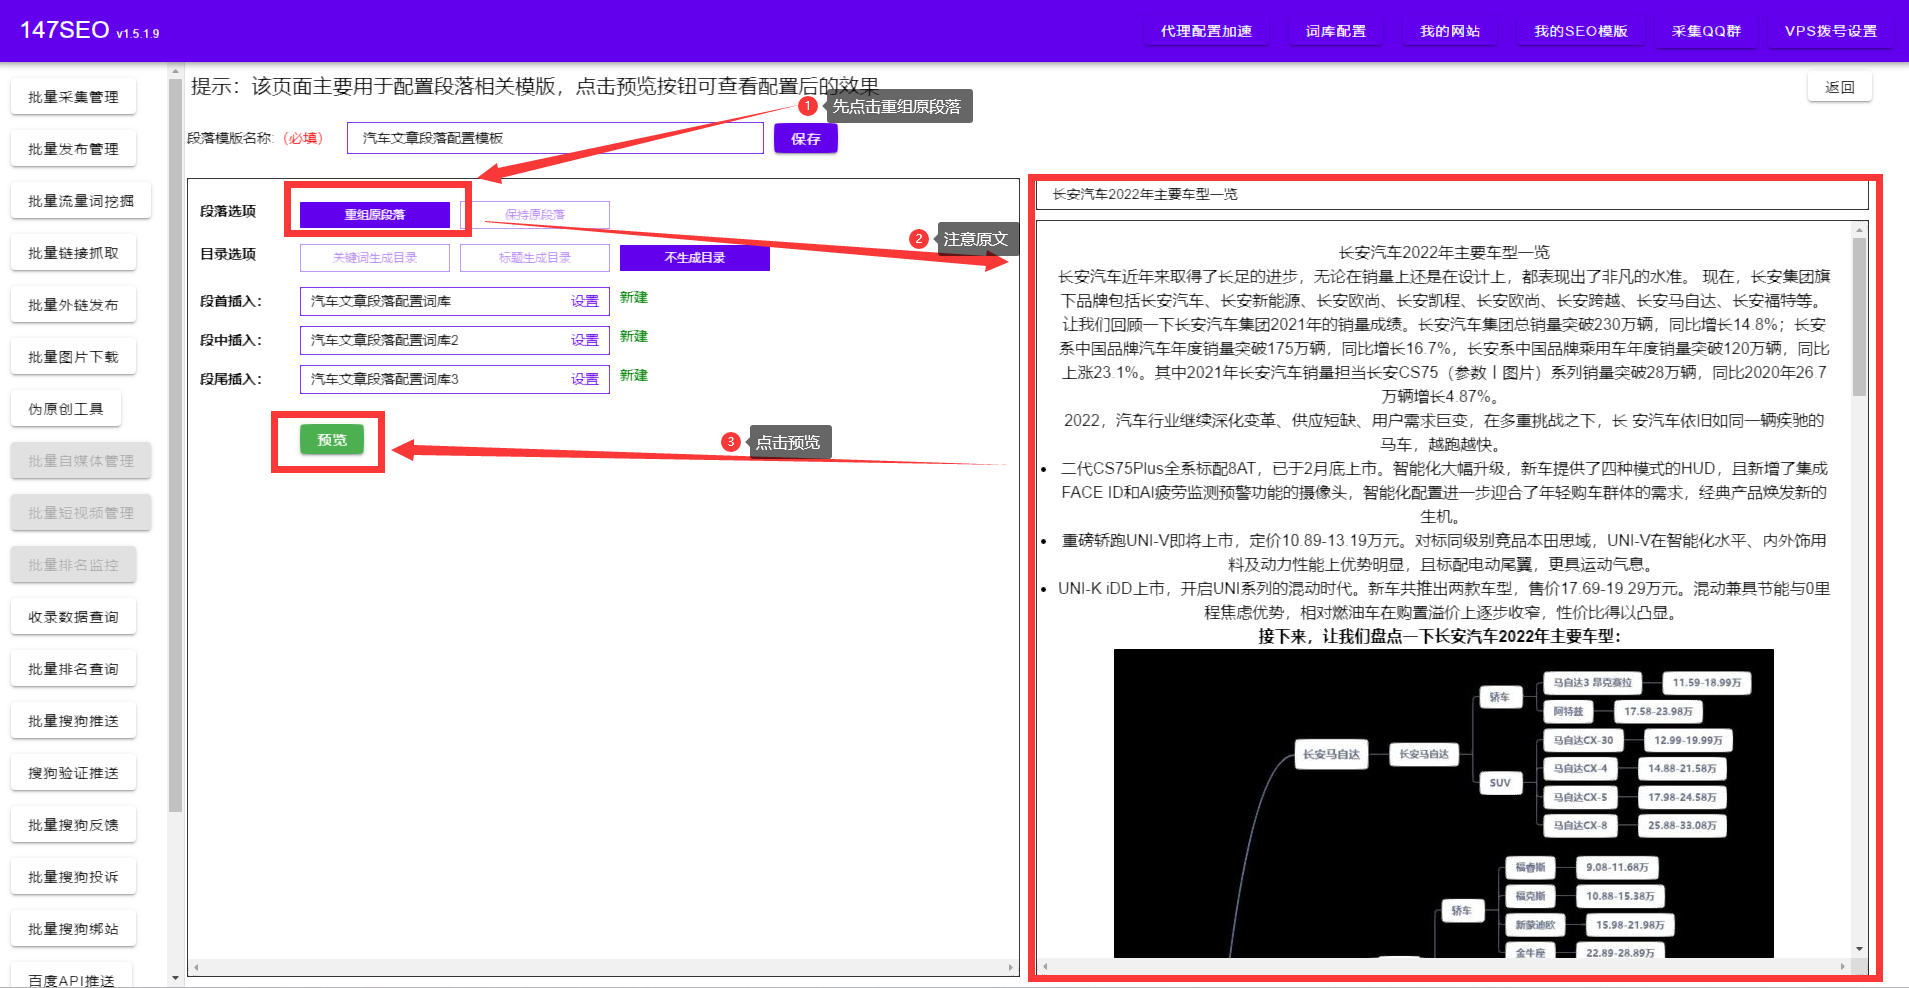This screenshot has width=1909, height=988.
Task: Open 搜狗验证推送 in sidebar
Action: (73, 773)
